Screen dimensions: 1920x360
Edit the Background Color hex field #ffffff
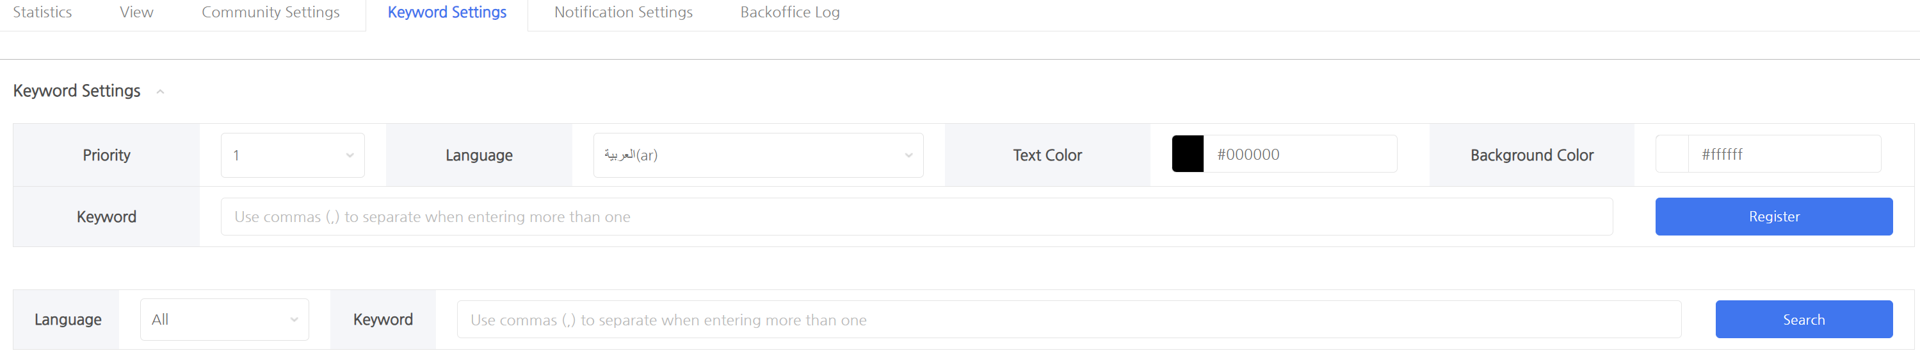tap(1785, 154)
